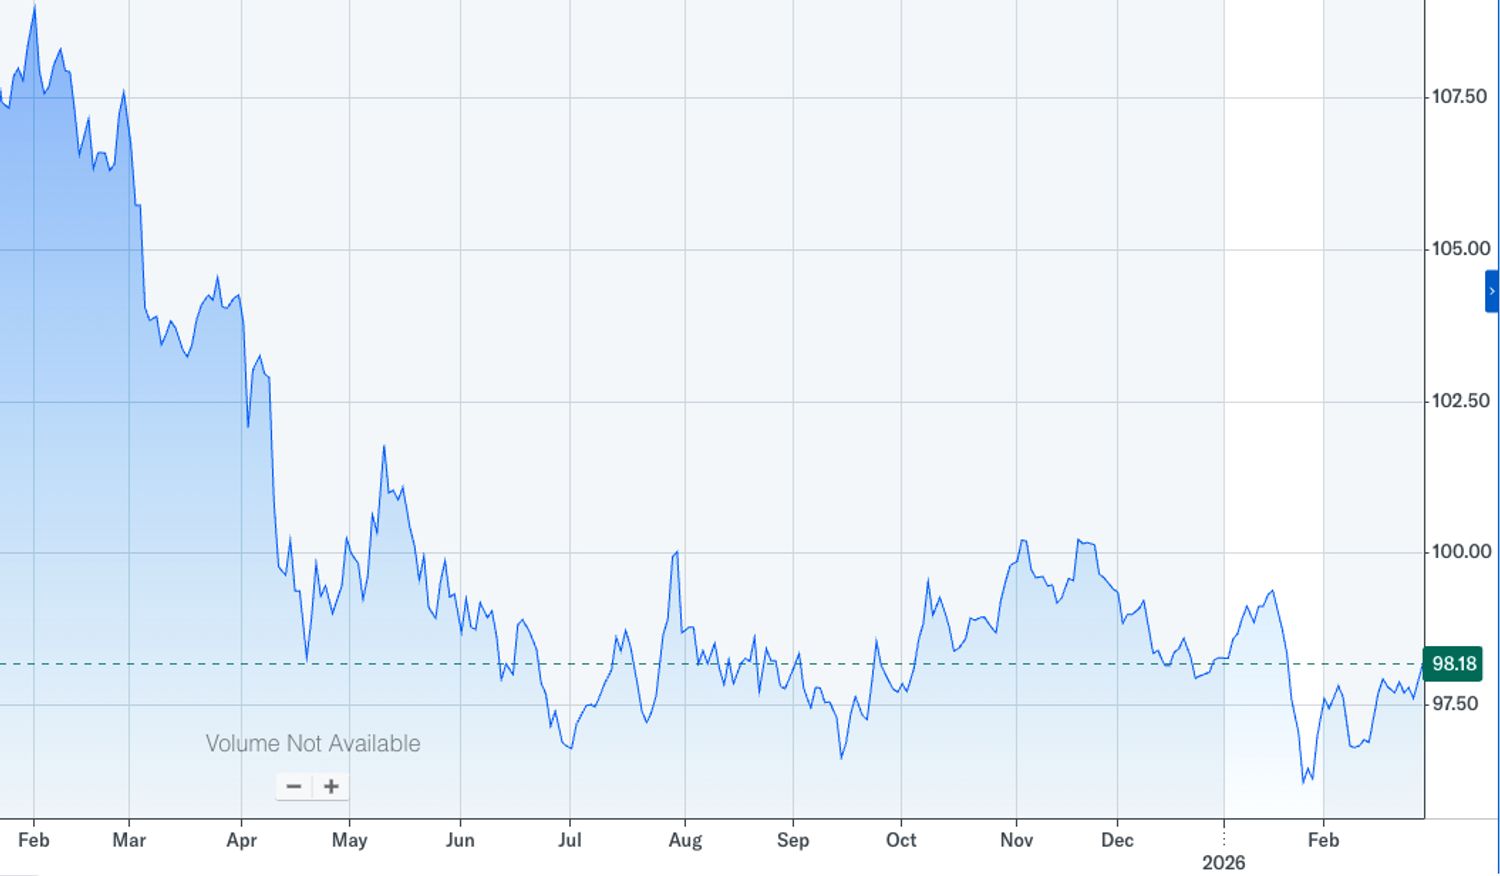This screenshot has height=876, width=1500.
Task: Click the 105.00 price axis label
Action: coord(1460,249)
